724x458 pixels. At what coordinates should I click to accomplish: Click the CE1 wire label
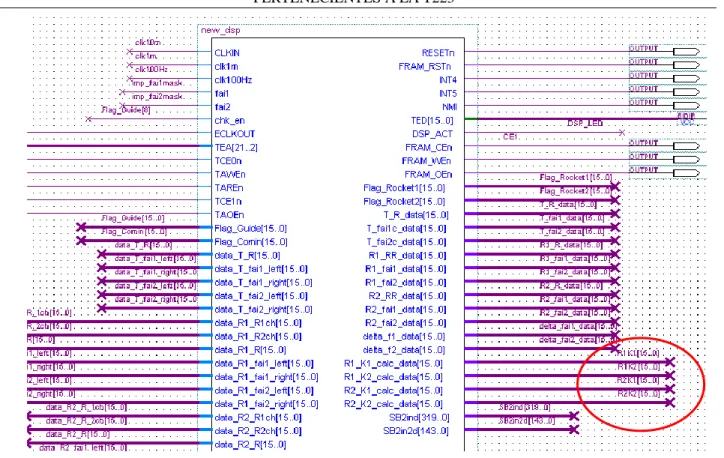click(x=510, y=137)
